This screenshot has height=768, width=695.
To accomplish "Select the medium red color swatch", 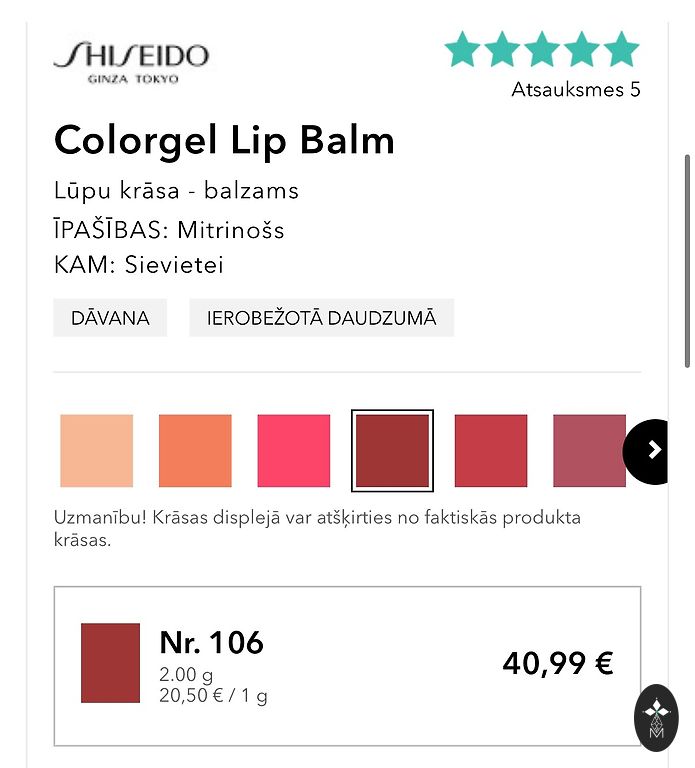I will click(x=491, y=451).
